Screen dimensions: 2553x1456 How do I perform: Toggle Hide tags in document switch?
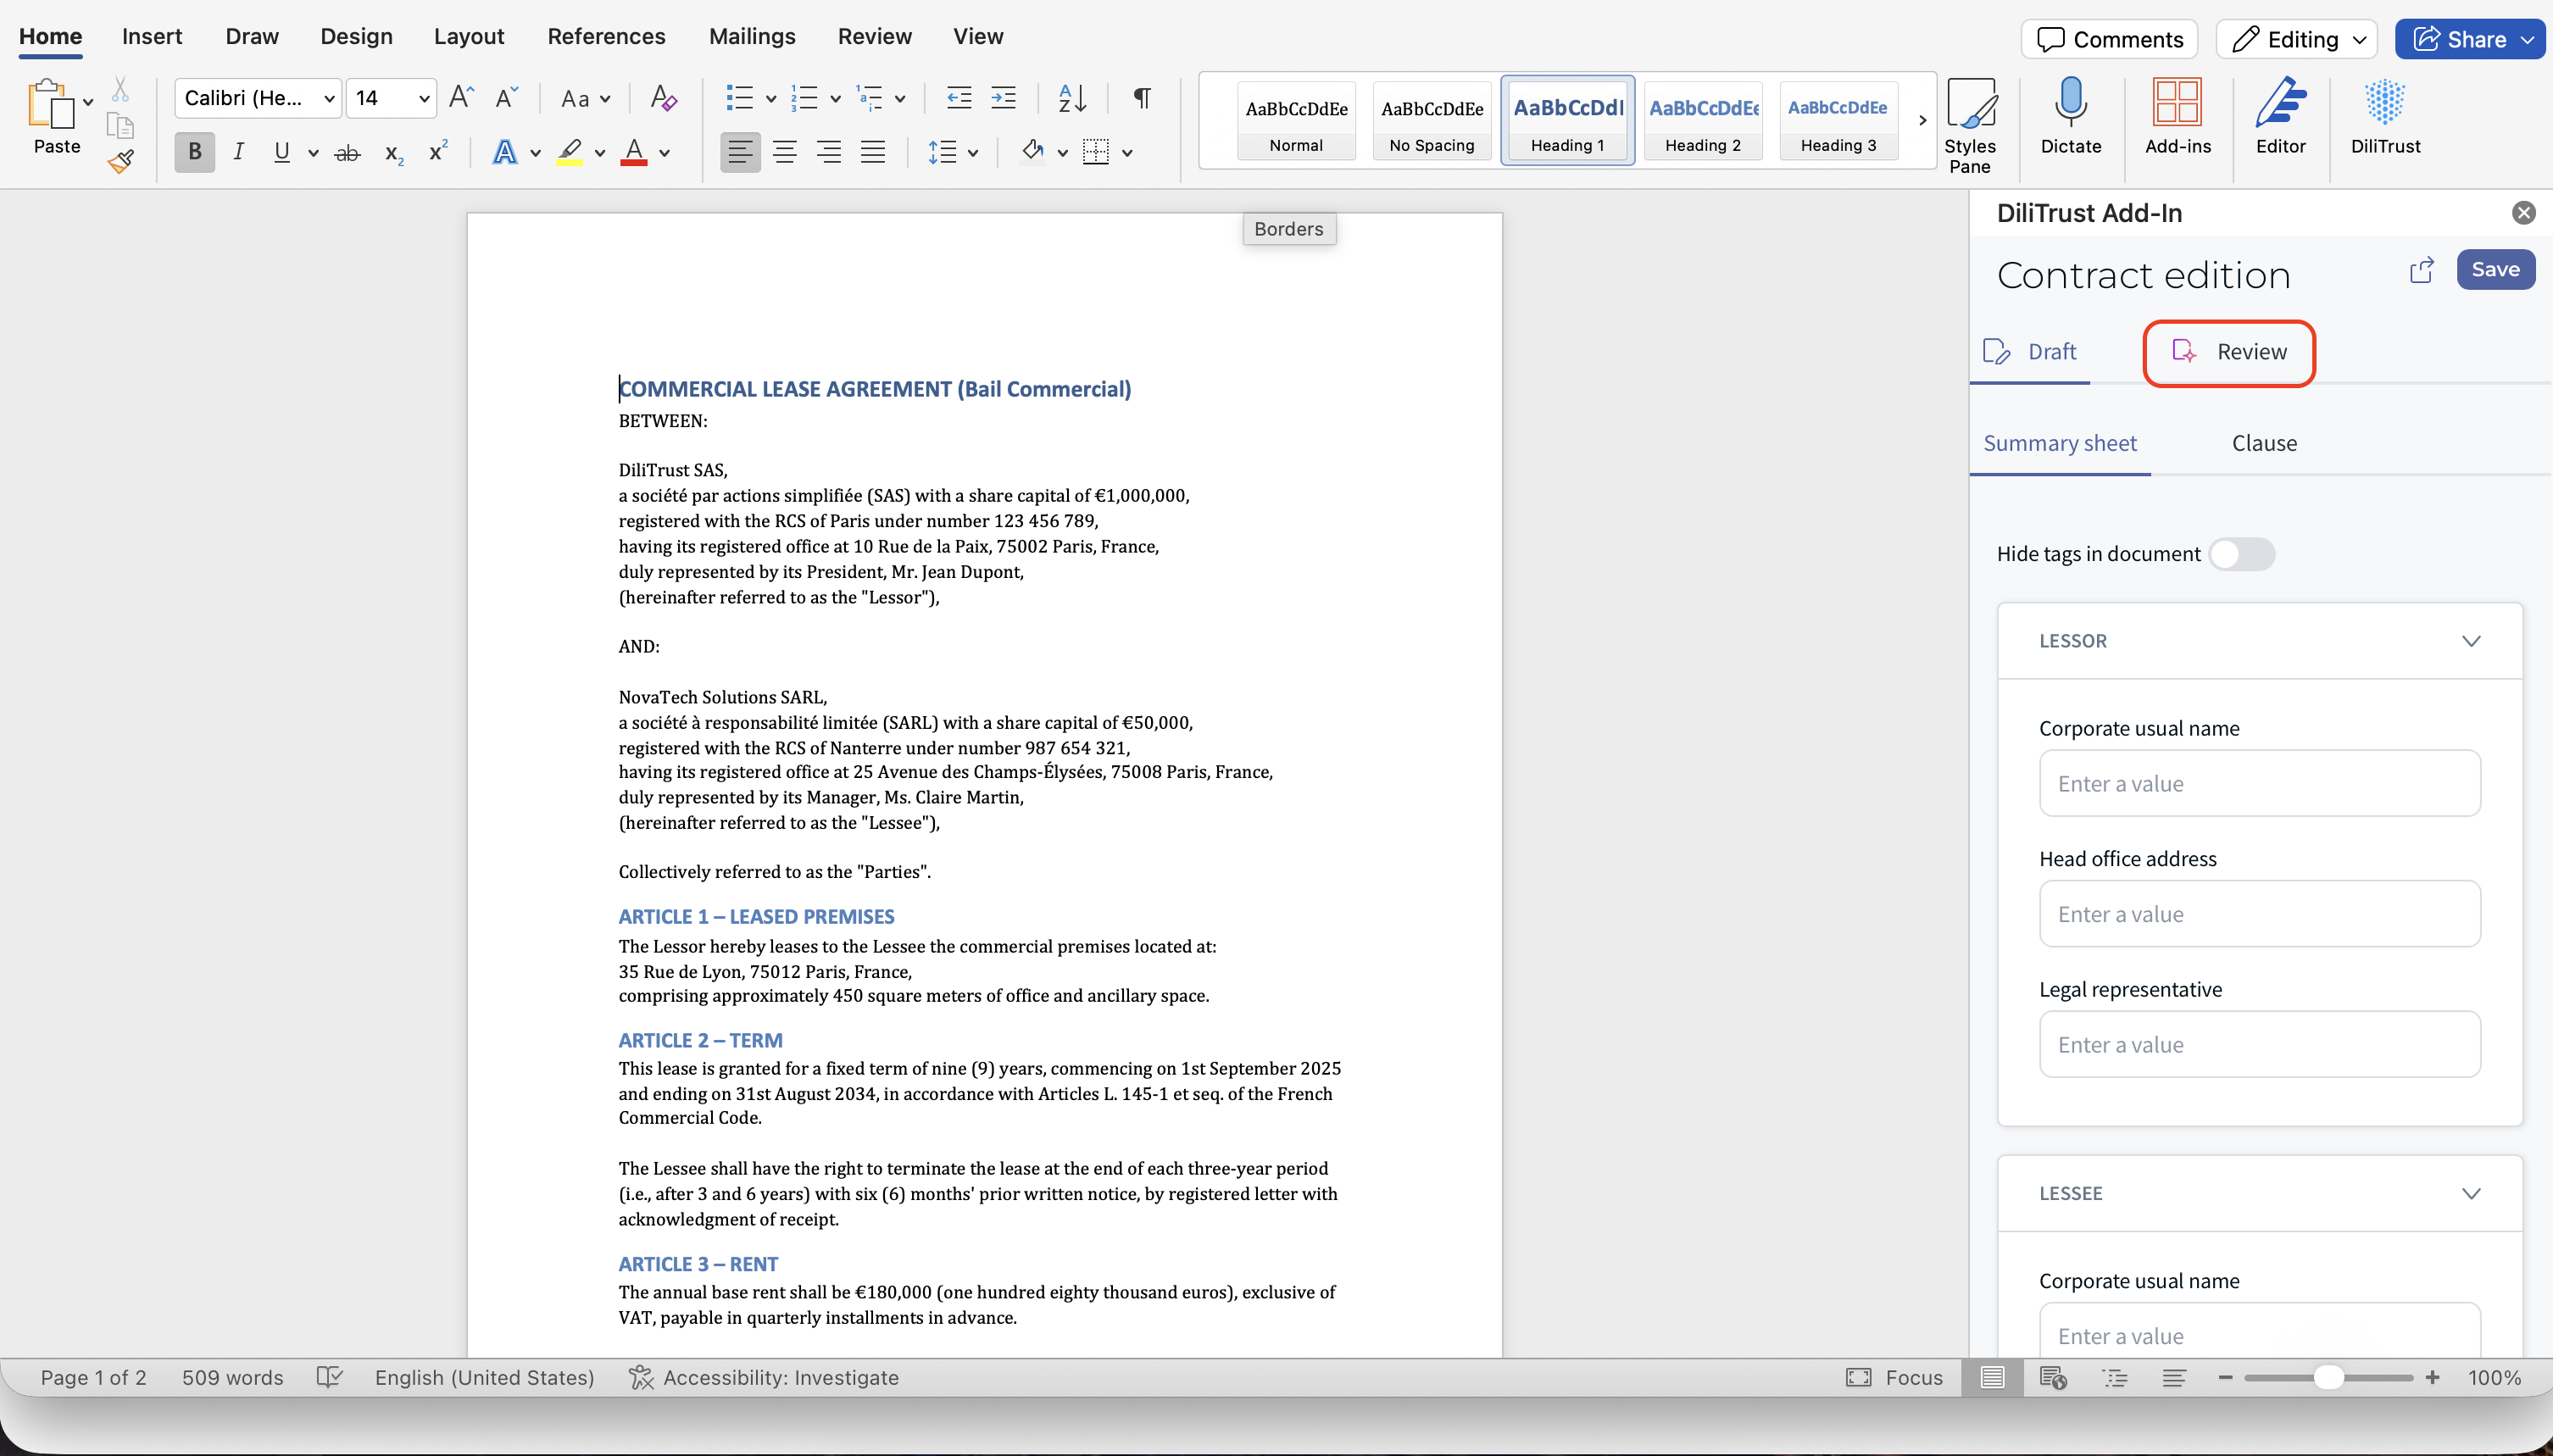tap(2241, 554)
